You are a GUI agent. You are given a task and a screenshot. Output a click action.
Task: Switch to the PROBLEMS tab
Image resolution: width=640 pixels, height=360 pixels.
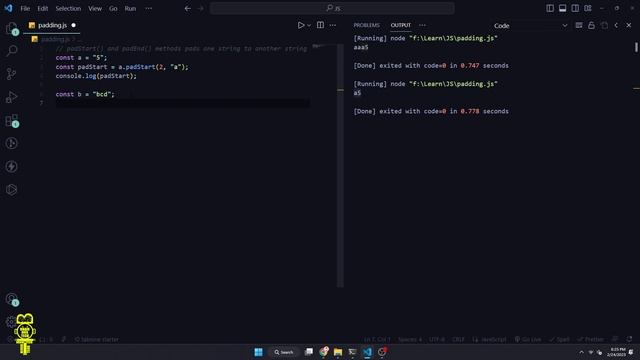[x=367, y=25]
